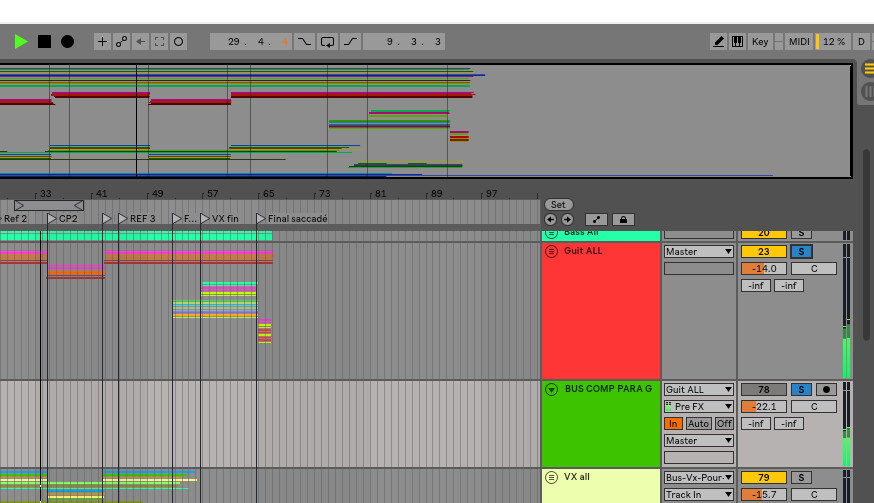Click the VX all volume slider -15.7

click(764, 495)
